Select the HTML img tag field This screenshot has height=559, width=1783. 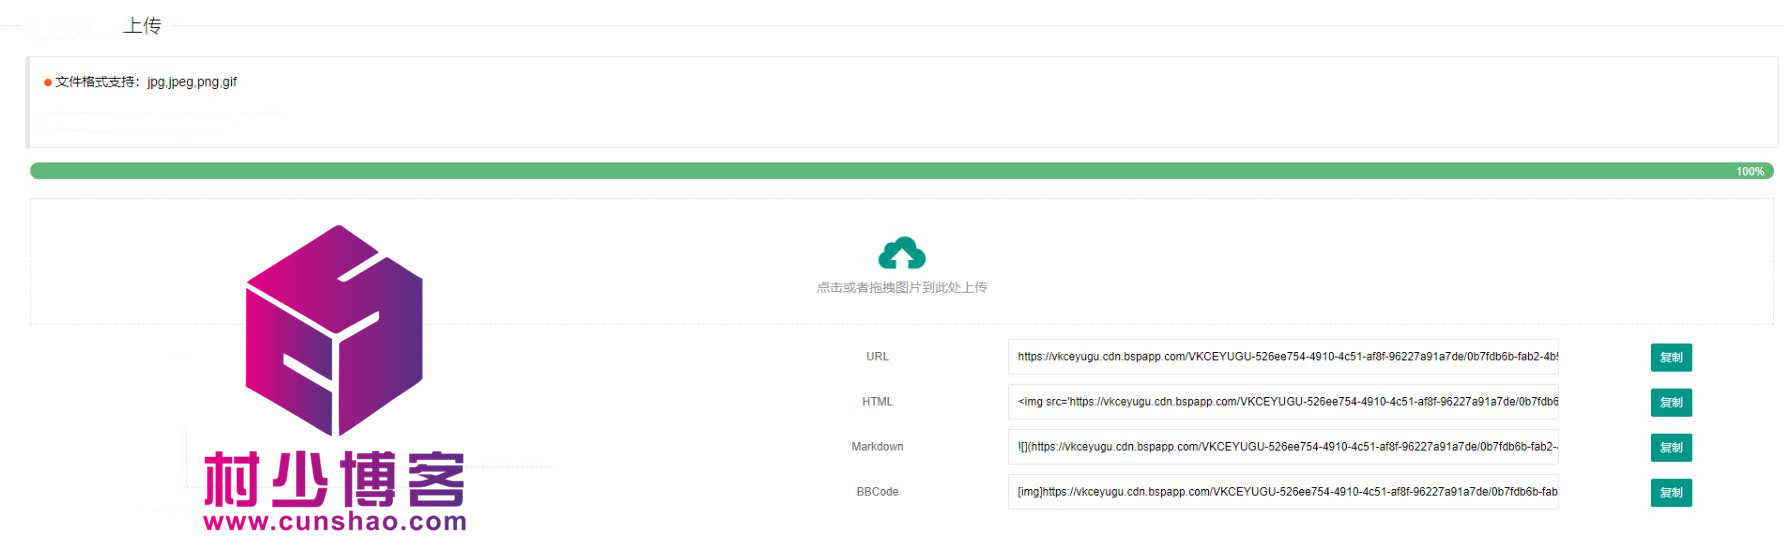(1283, 401)
